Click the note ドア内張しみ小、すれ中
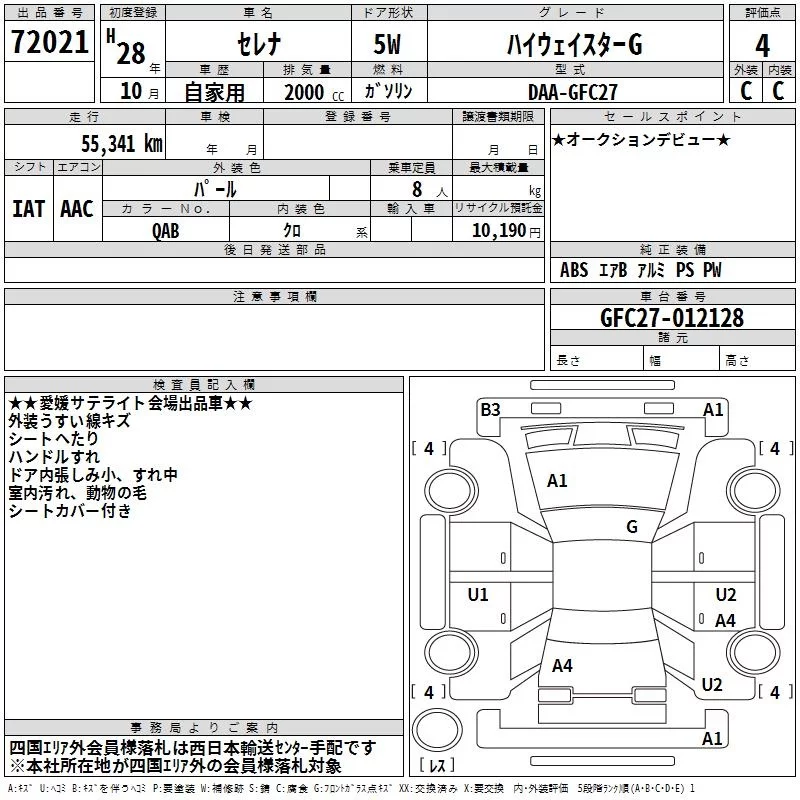This screenshot has width=800, height=800. pos(93,474)
